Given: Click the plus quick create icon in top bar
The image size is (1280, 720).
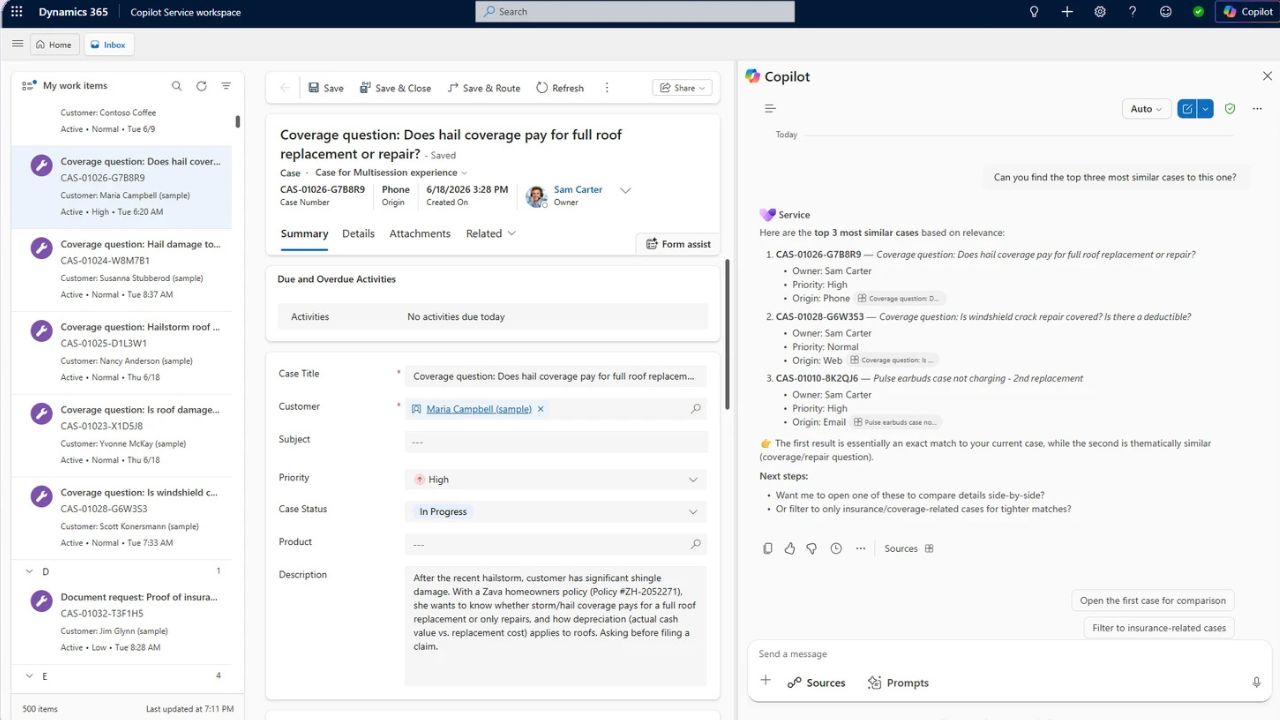Looking at the screenshot, I should 1067,12.
